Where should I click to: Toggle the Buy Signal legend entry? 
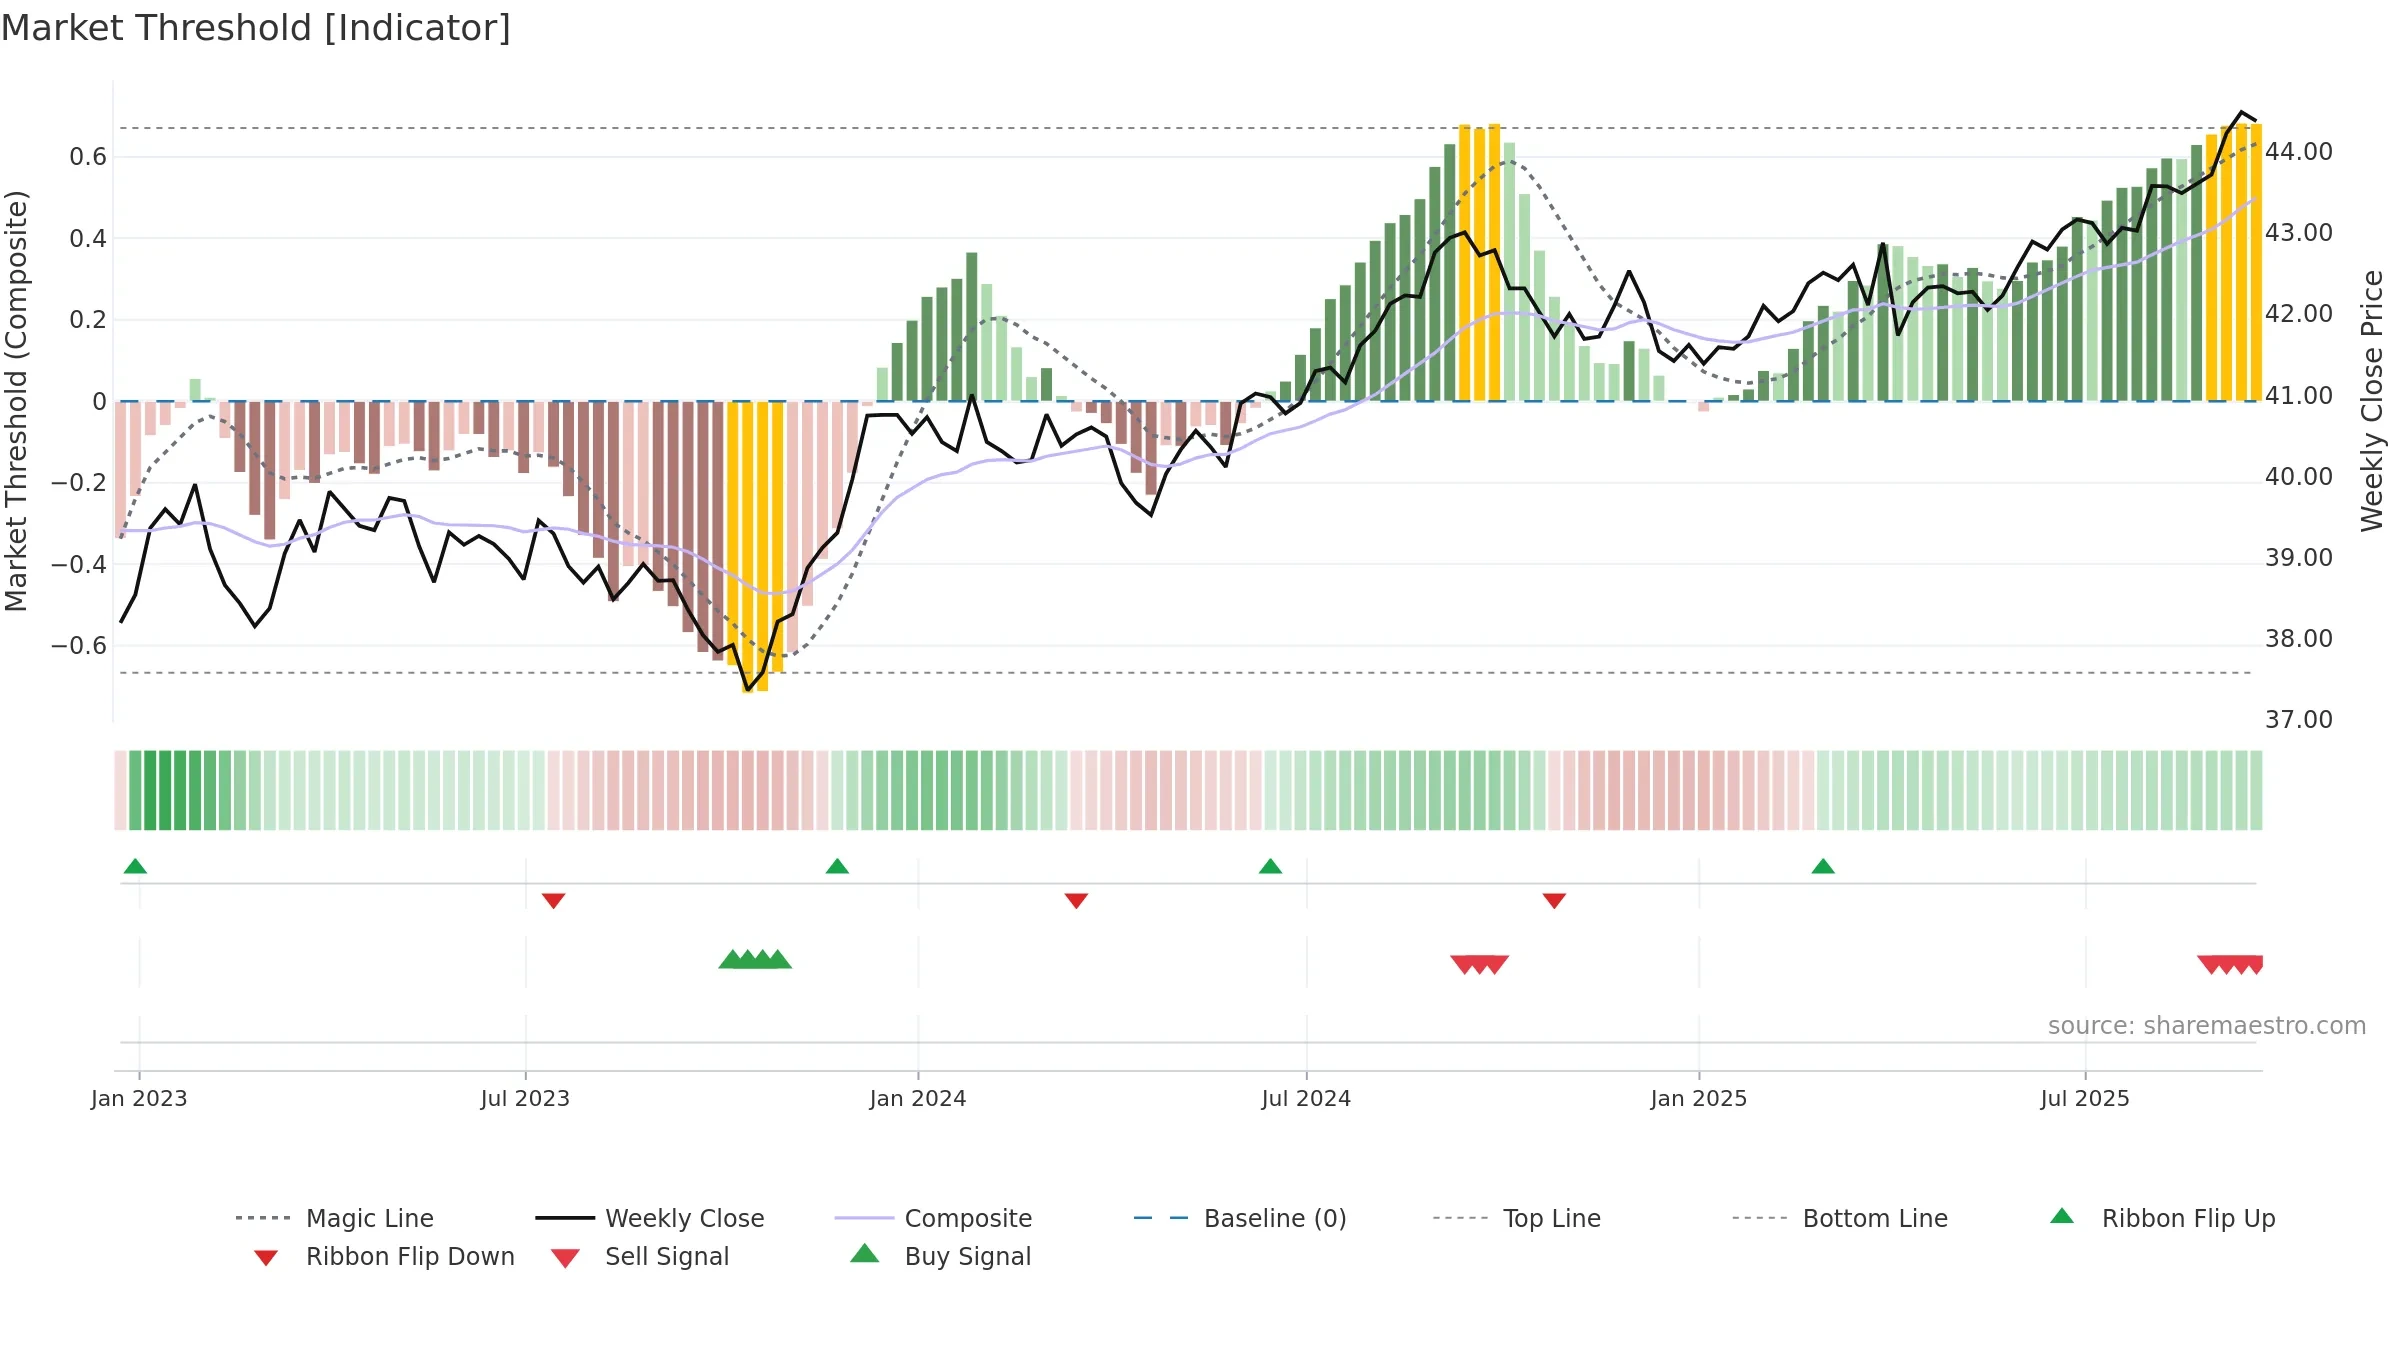coord(941,1256)
